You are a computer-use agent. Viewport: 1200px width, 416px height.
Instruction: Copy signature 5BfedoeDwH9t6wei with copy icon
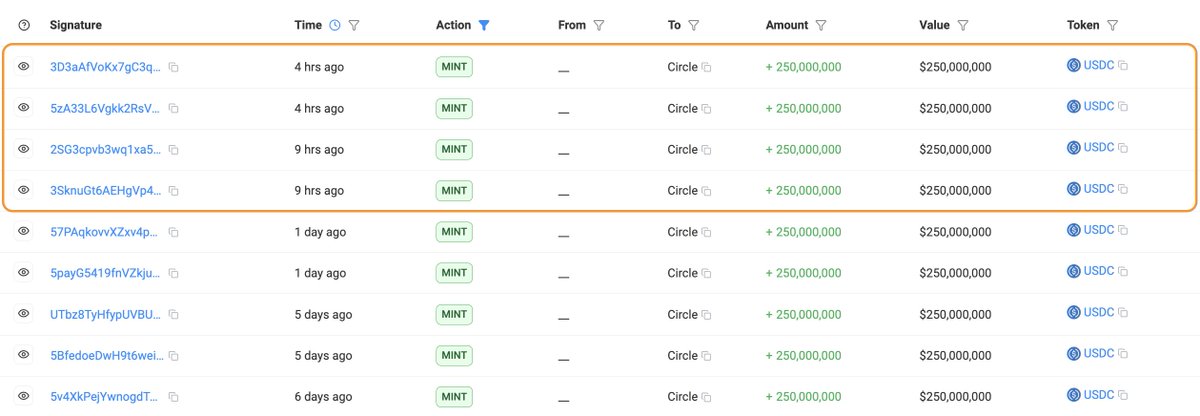click(174, 355)
